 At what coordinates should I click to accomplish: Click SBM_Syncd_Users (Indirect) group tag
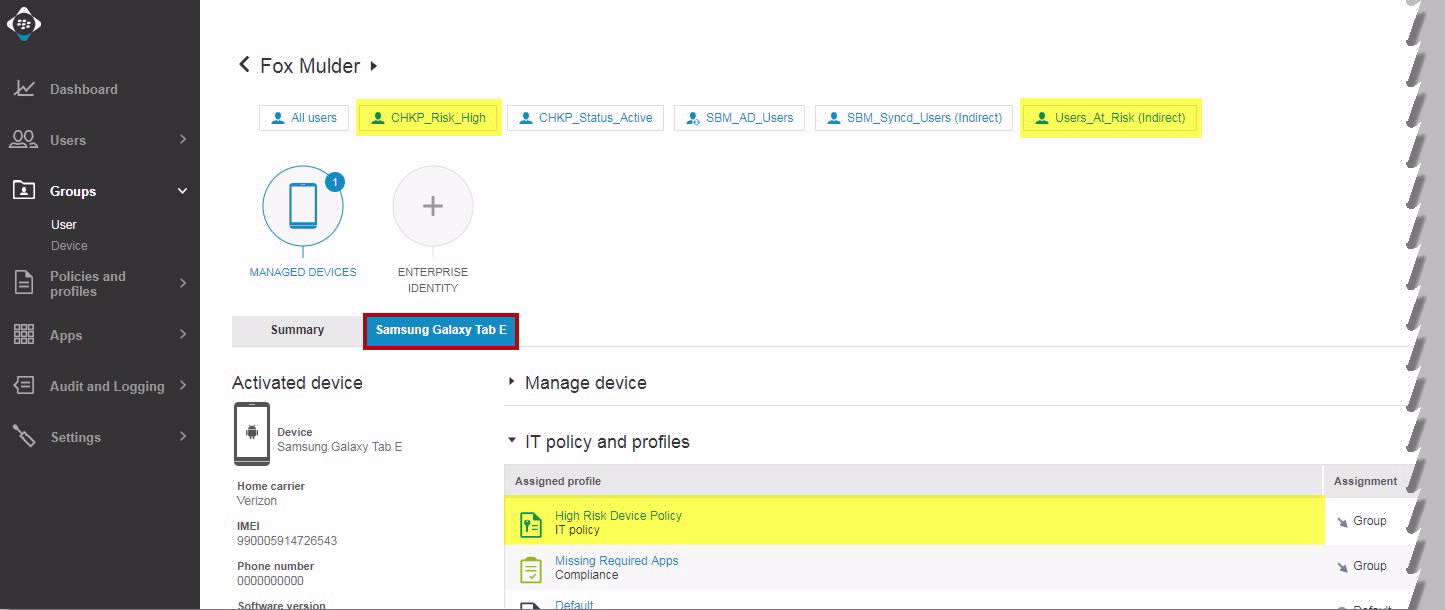click(x=914, y=118)
